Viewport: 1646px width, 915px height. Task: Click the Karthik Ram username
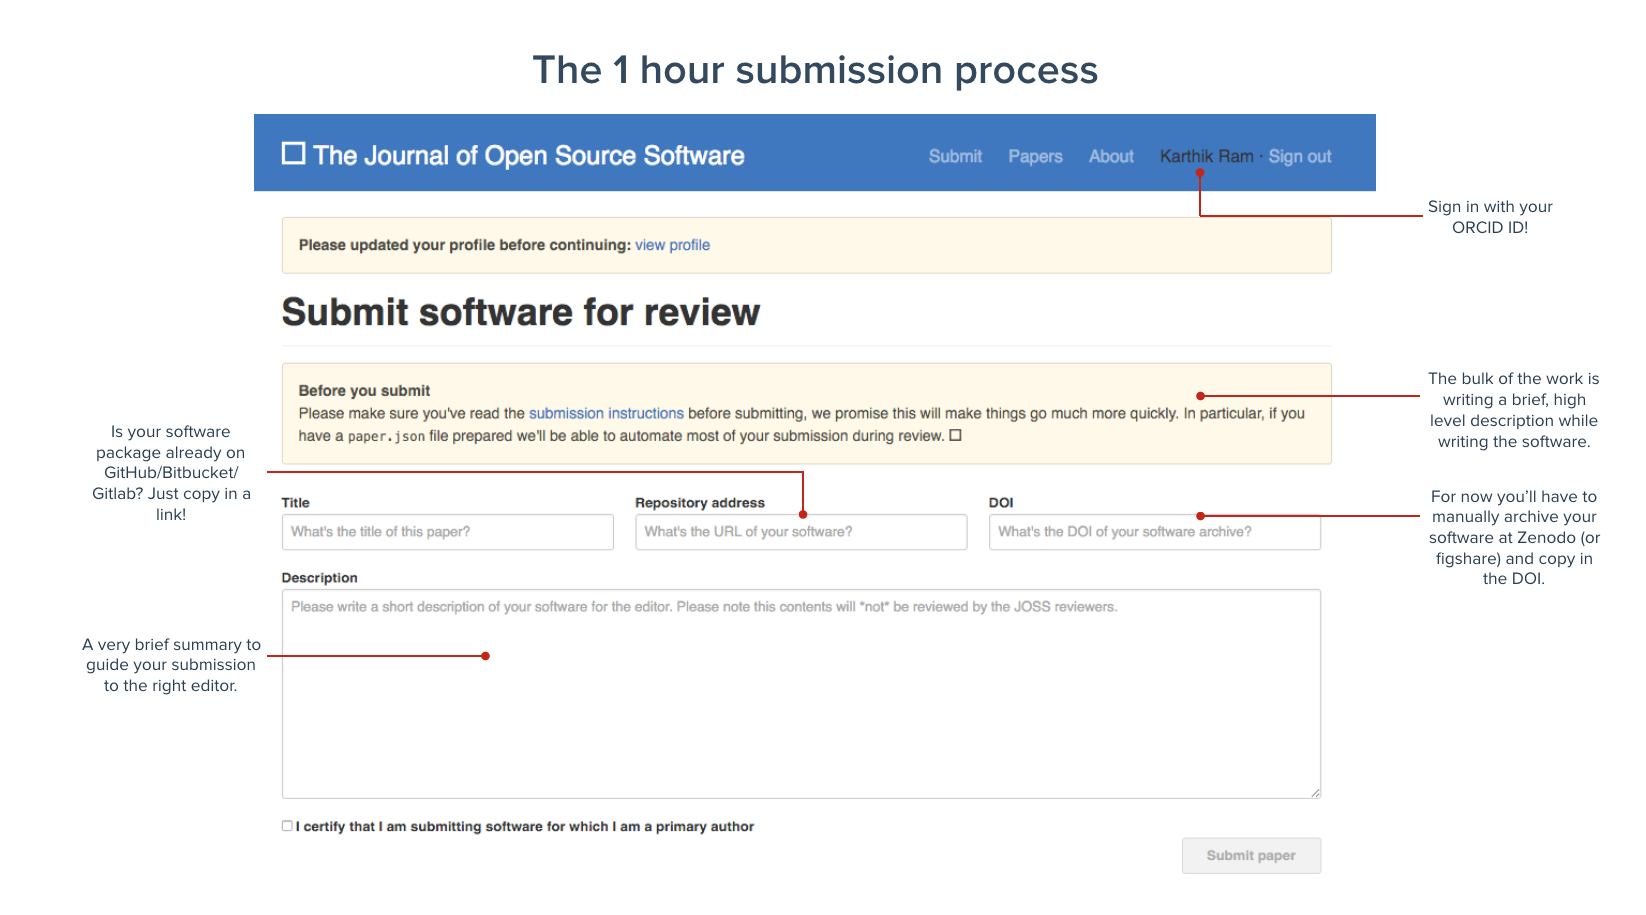(x=1205, y=157)
